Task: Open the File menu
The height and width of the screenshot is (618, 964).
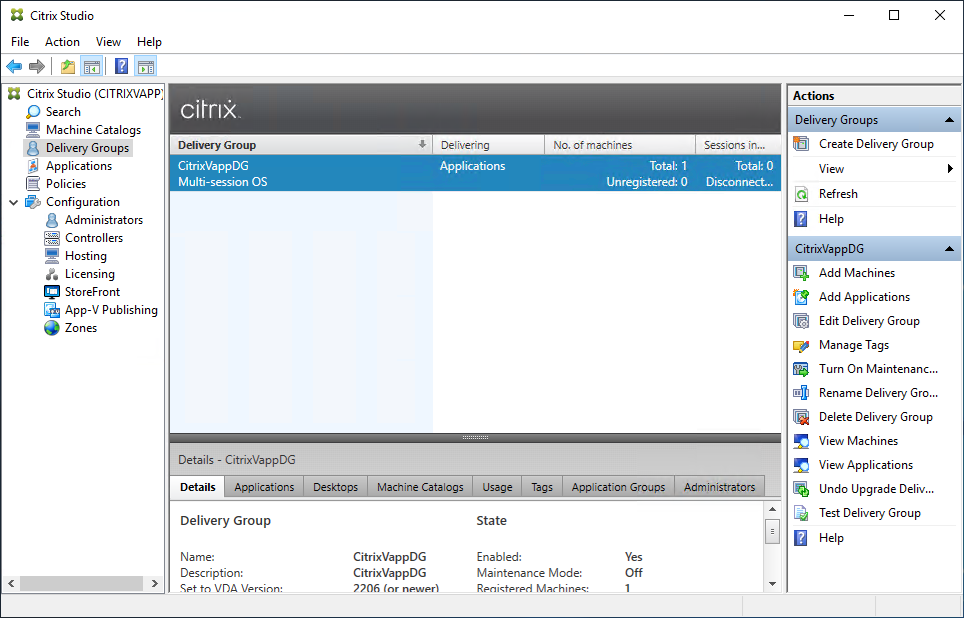Action: (x=20, y=42)
